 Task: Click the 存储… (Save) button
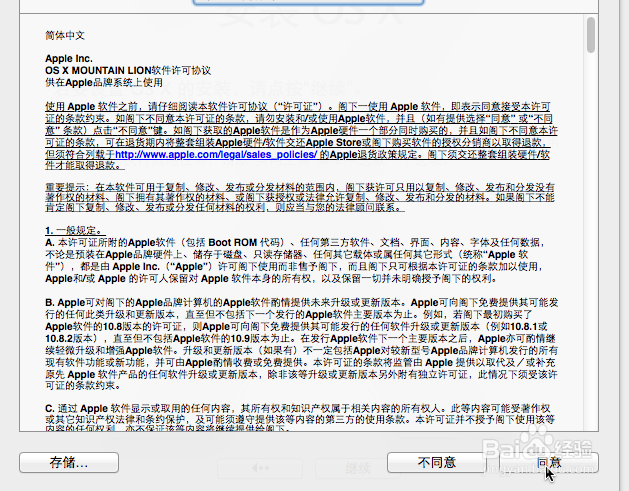pyautogui.click(x=69, y=463)
